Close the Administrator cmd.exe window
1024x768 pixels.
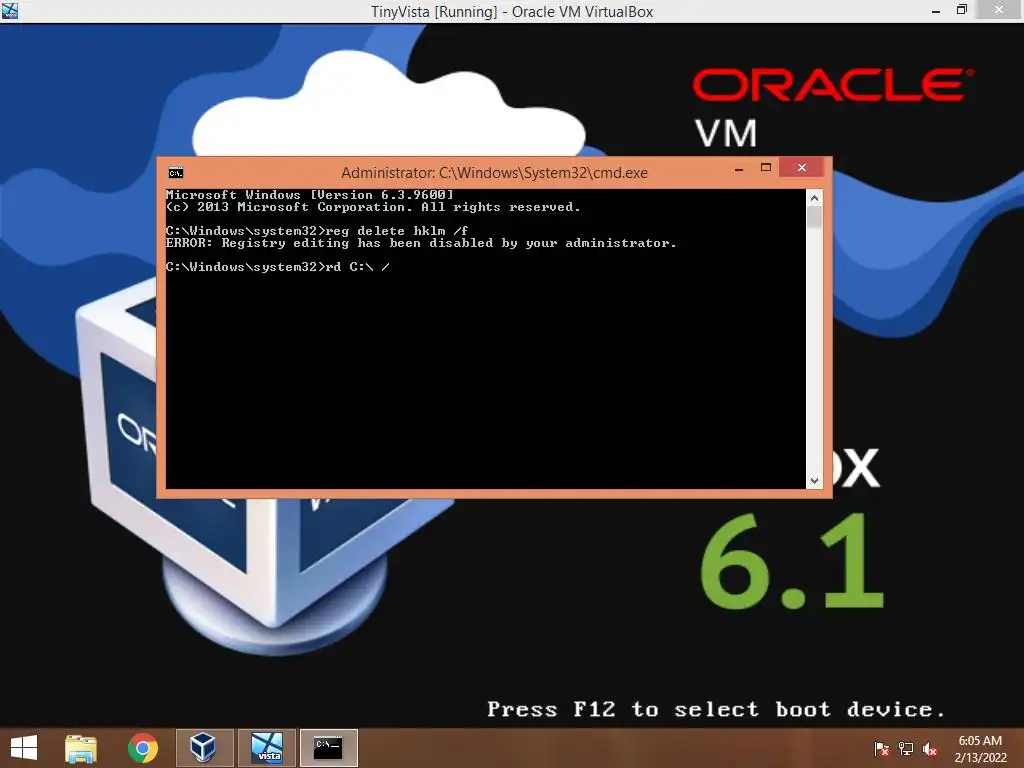[802, 168]
